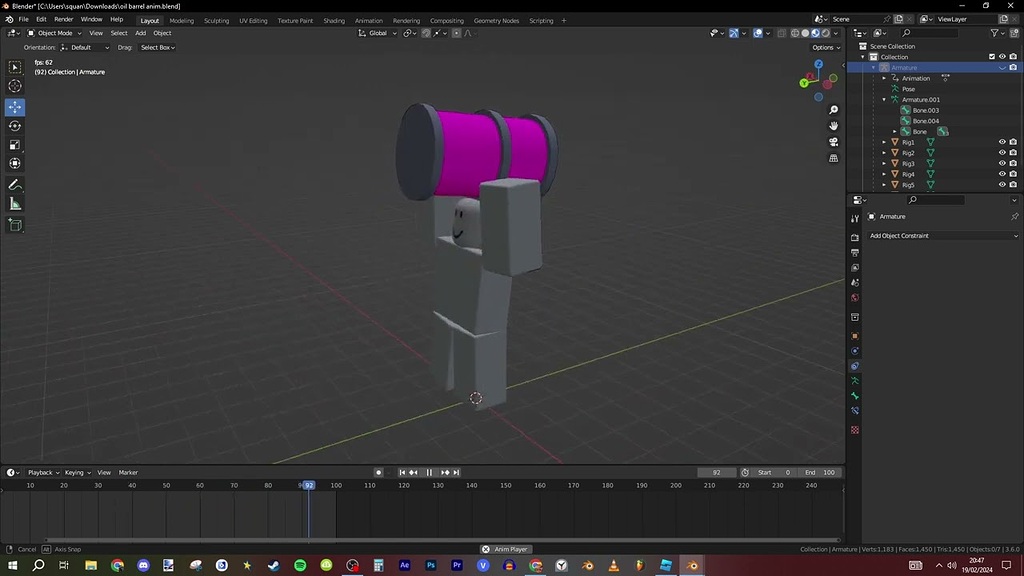Select the Scale tool
Image resolution: width=1024 pixels, height=576 pixels.
(15, 144)
